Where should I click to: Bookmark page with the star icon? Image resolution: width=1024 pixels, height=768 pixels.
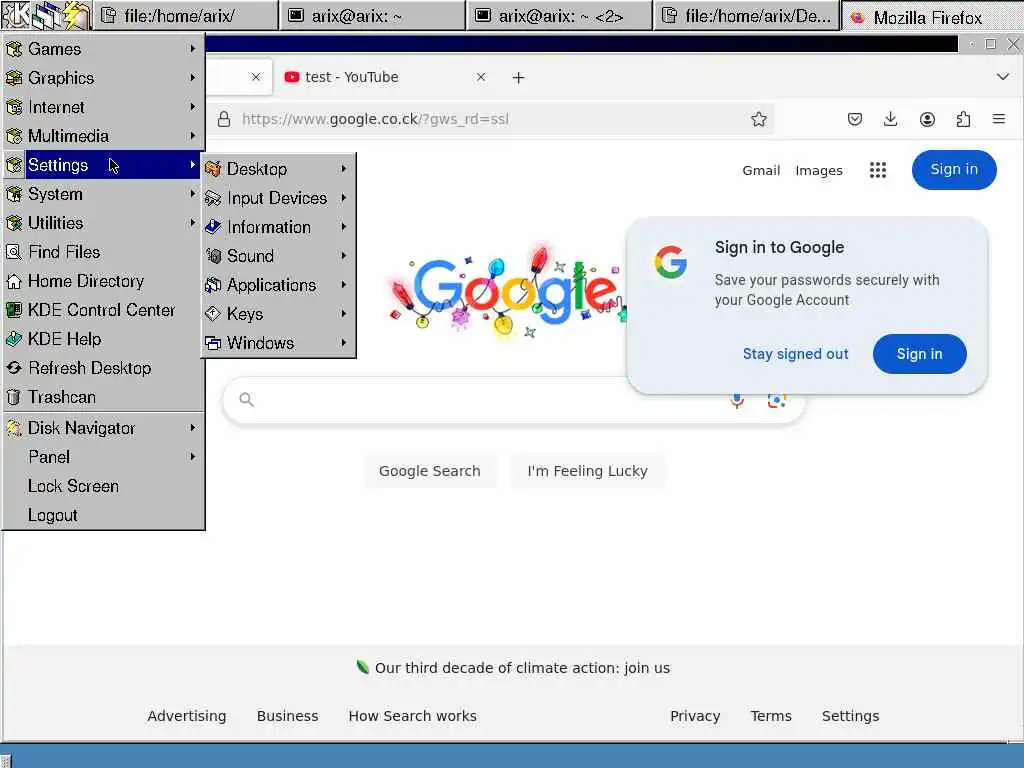[x=758, y=119]
